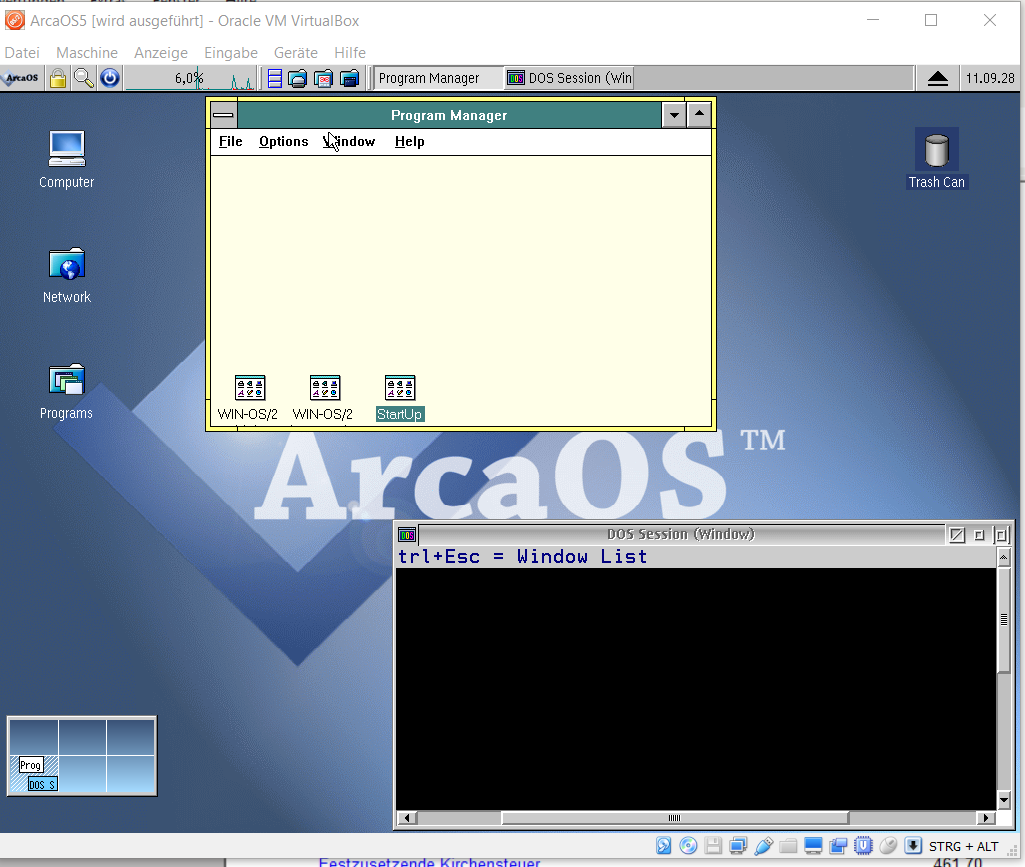Click the STRG + ALT host key label
This screenshot has width=1025, height=867.
[964, 846]
